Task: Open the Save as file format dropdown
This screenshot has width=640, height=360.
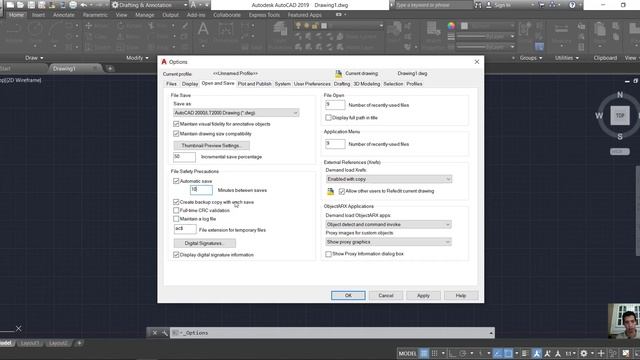Action: 236,113
